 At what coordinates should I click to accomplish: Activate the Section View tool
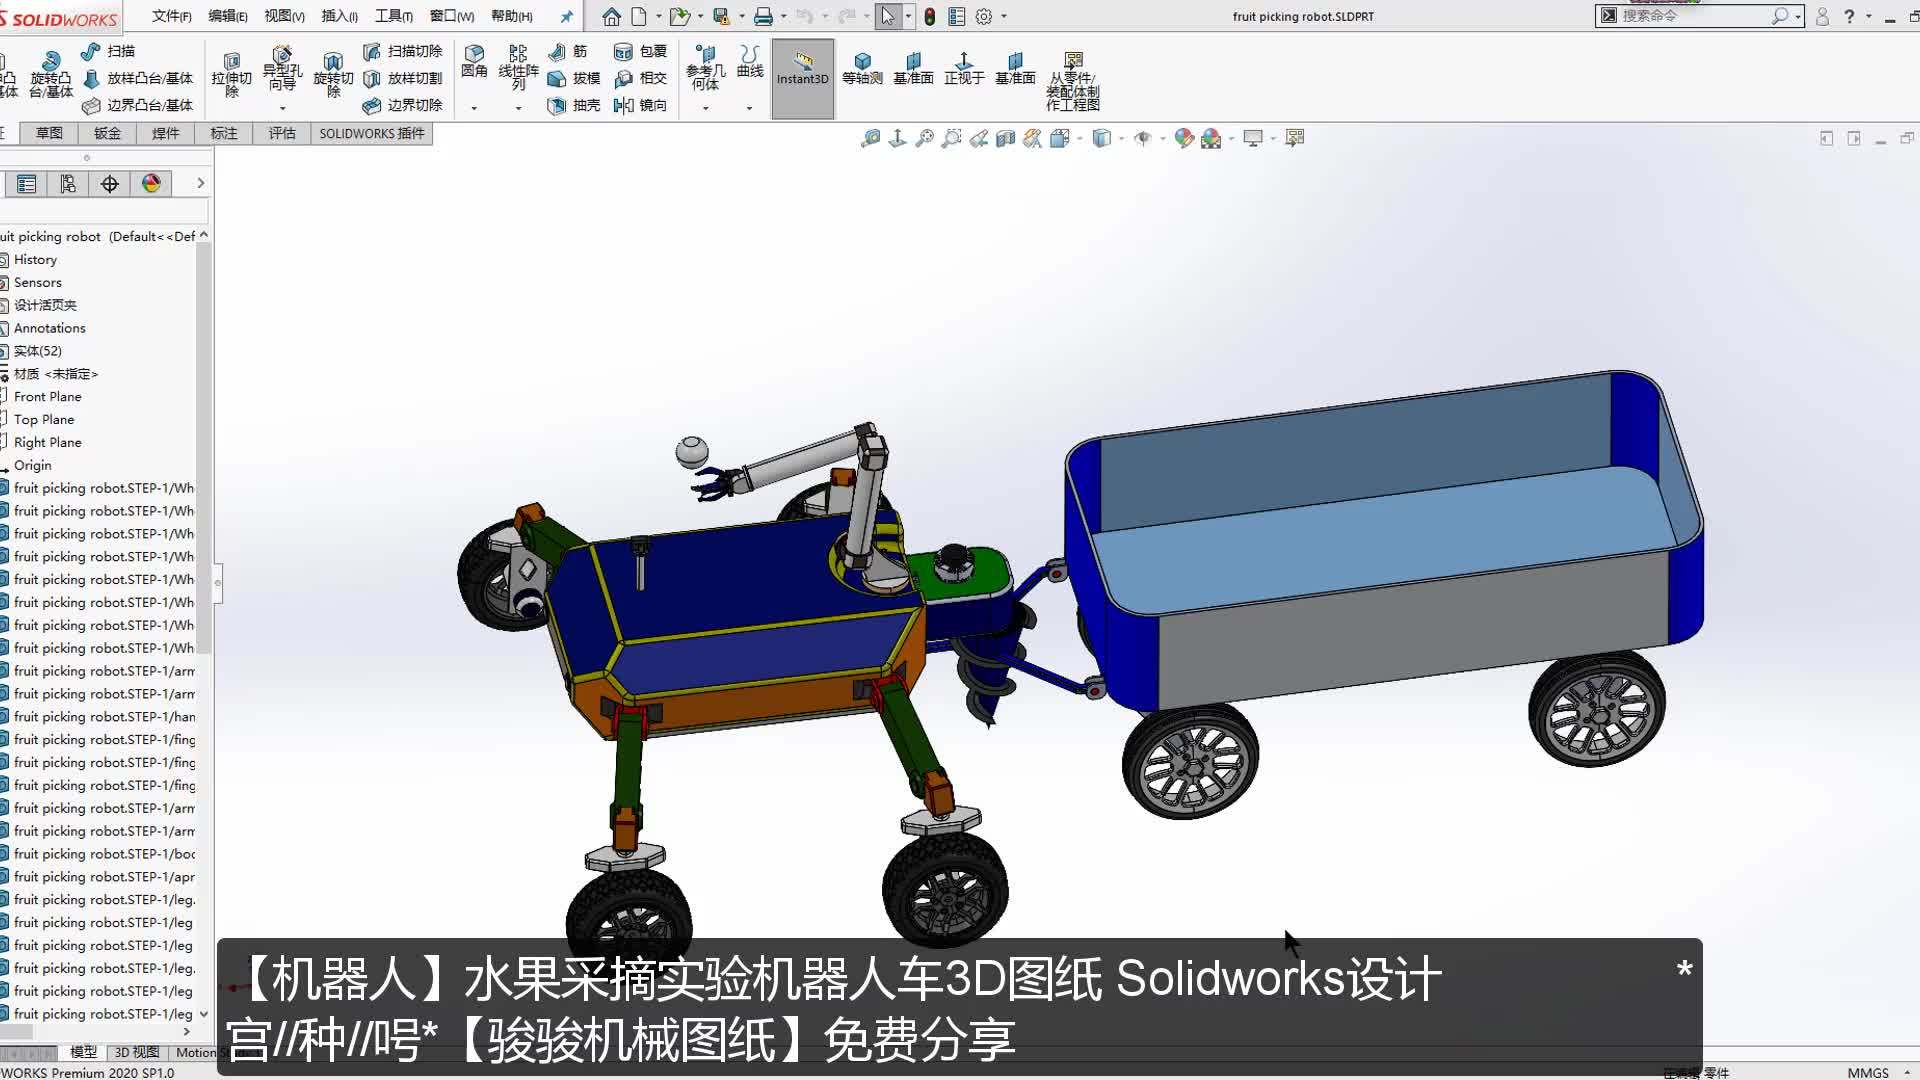coord(1005,138)
